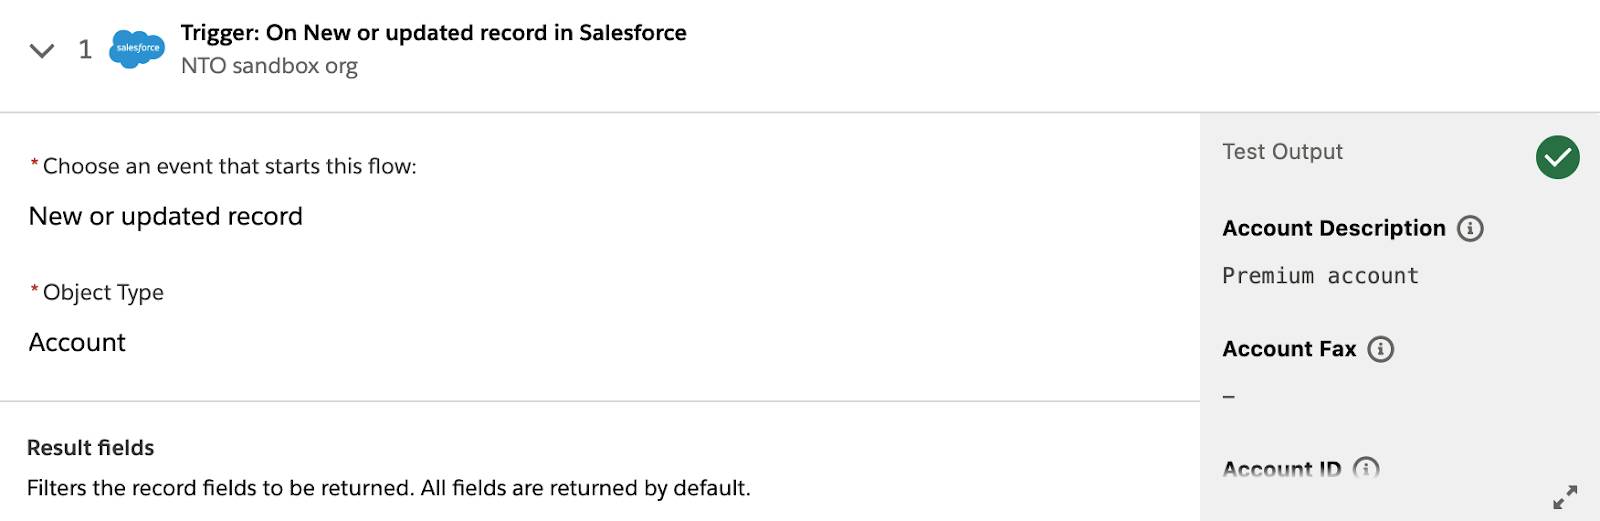Click the step number 1 label
Image resolution: width=1600 pixels, height=521 pixels.
coord(85,50)
